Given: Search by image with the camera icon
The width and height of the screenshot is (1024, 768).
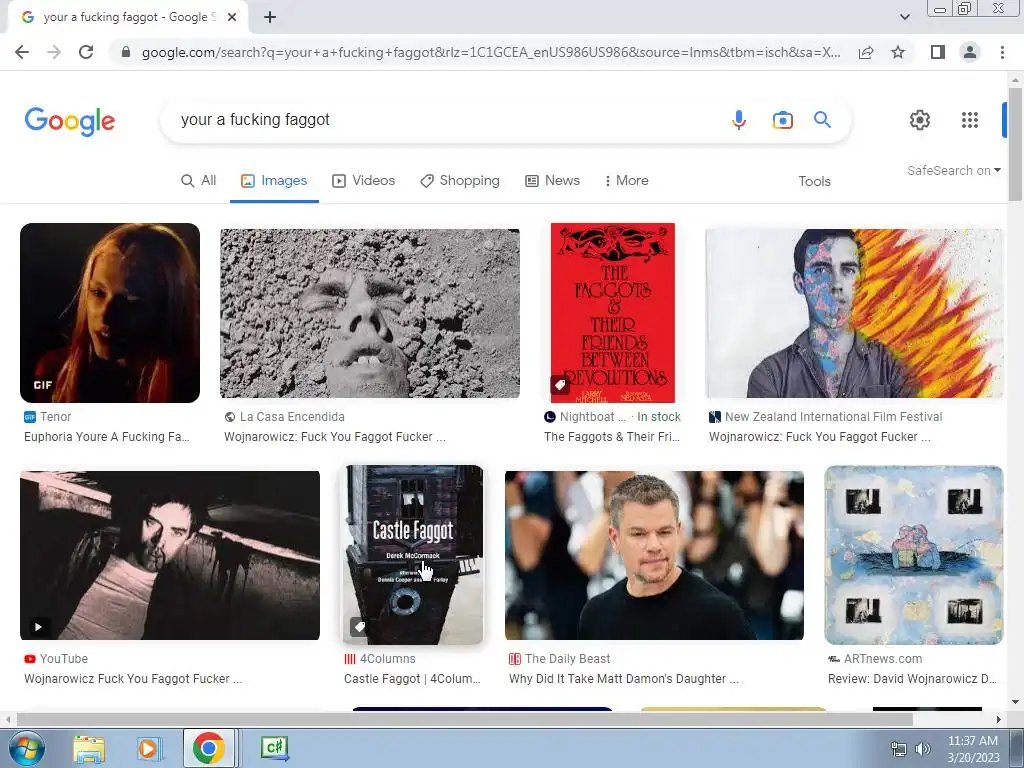Looking at the screenshot, I should [x=782, y=120].
